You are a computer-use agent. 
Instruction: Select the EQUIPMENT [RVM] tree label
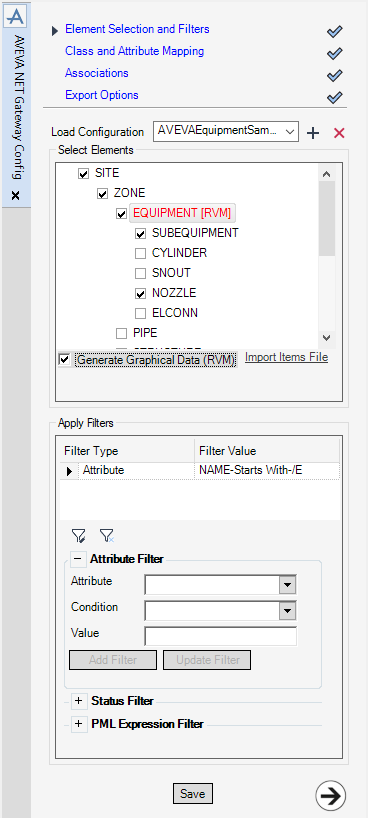pos(182,213)
